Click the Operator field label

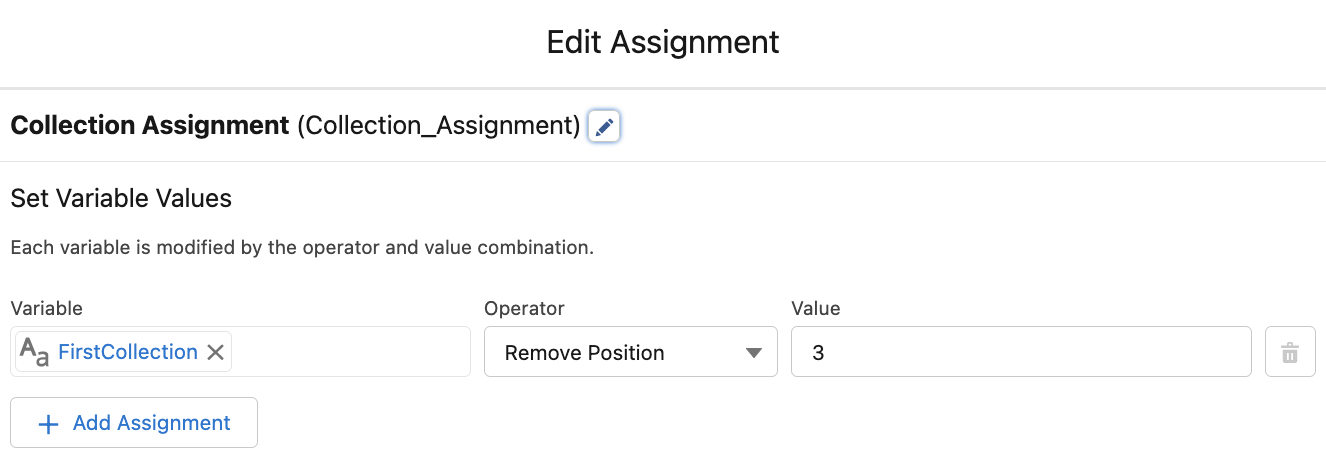[524, 309]
